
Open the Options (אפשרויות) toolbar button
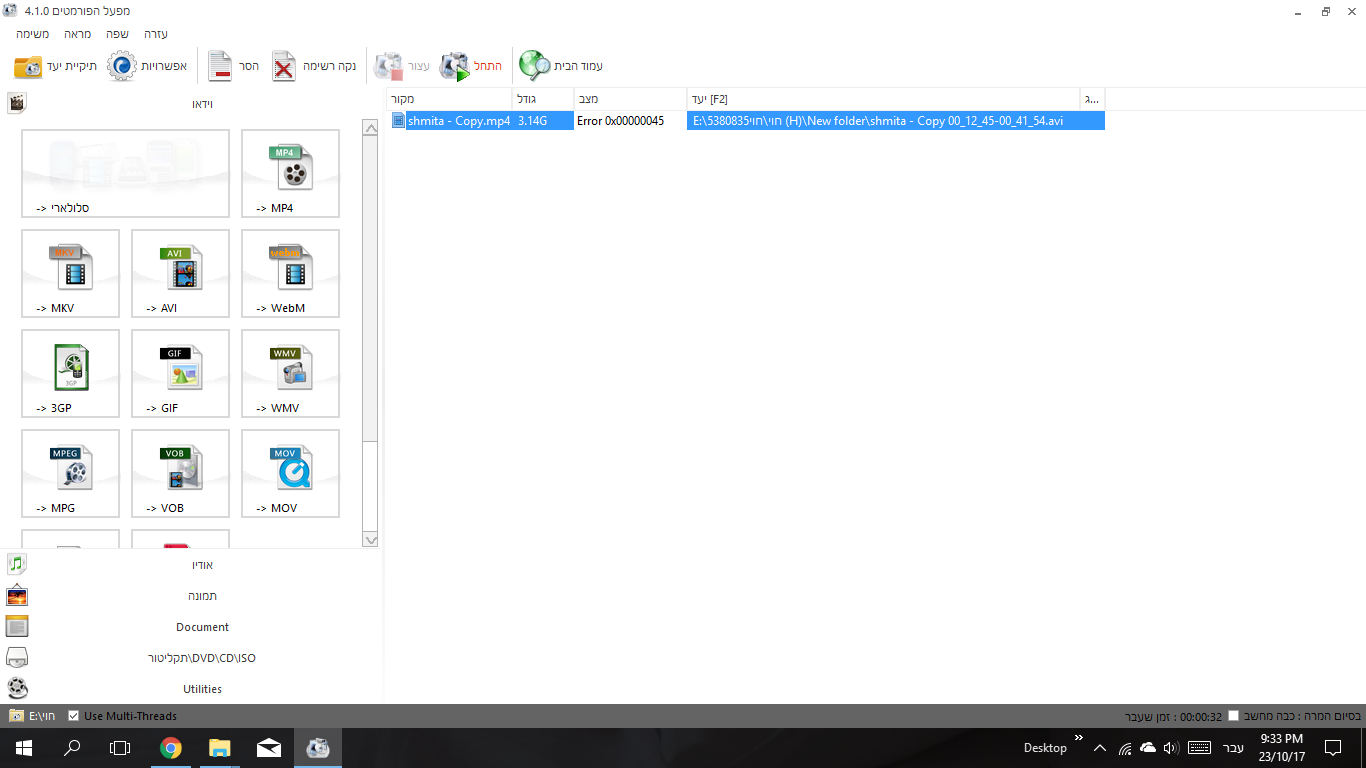click(147, 66)
